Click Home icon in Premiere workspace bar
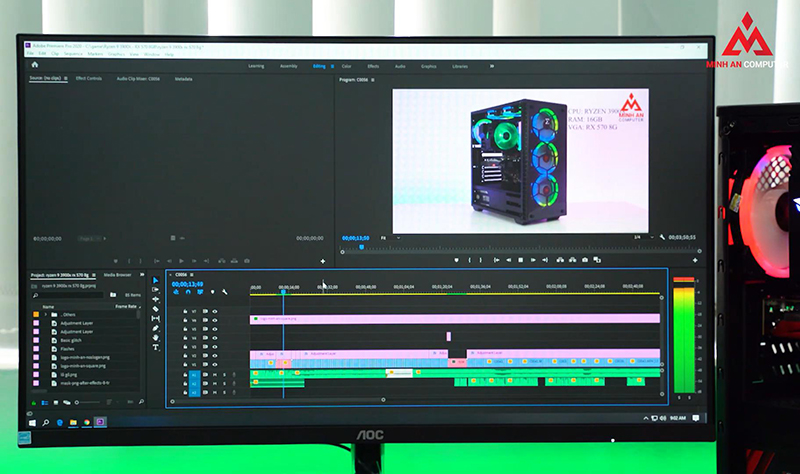 click(x=35, y=65)
